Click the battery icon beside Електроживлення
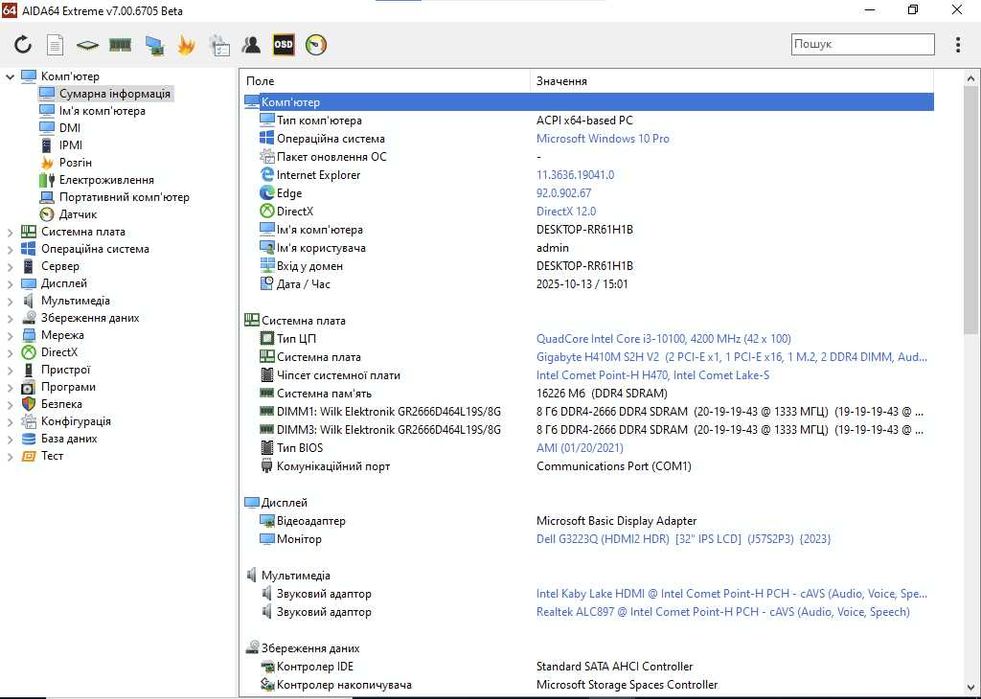This screenshot has width=981, height=699. pyautogui.click(x=47, y=180)
